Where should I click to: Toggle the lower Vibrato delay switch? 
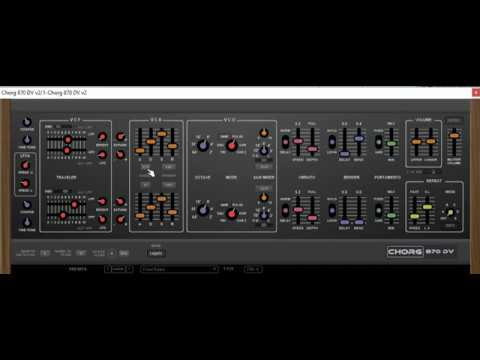pos(285,210)
